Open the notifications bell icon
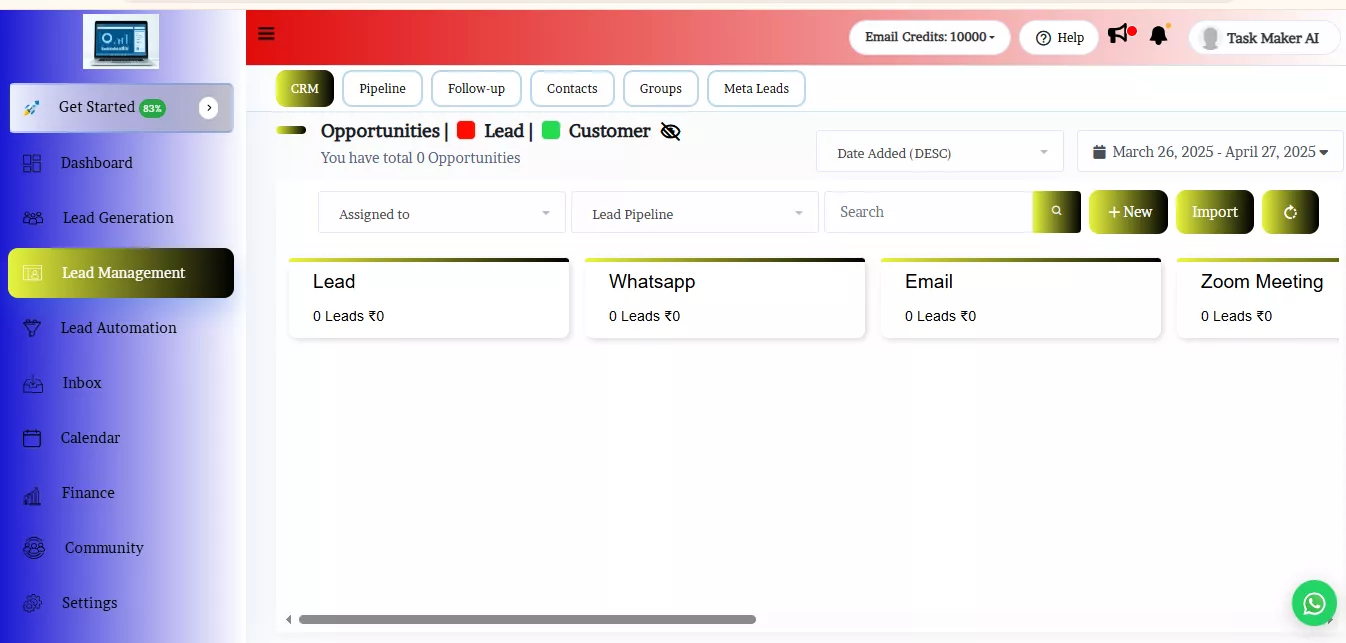1346x643 pixels. pos(1158,35)
